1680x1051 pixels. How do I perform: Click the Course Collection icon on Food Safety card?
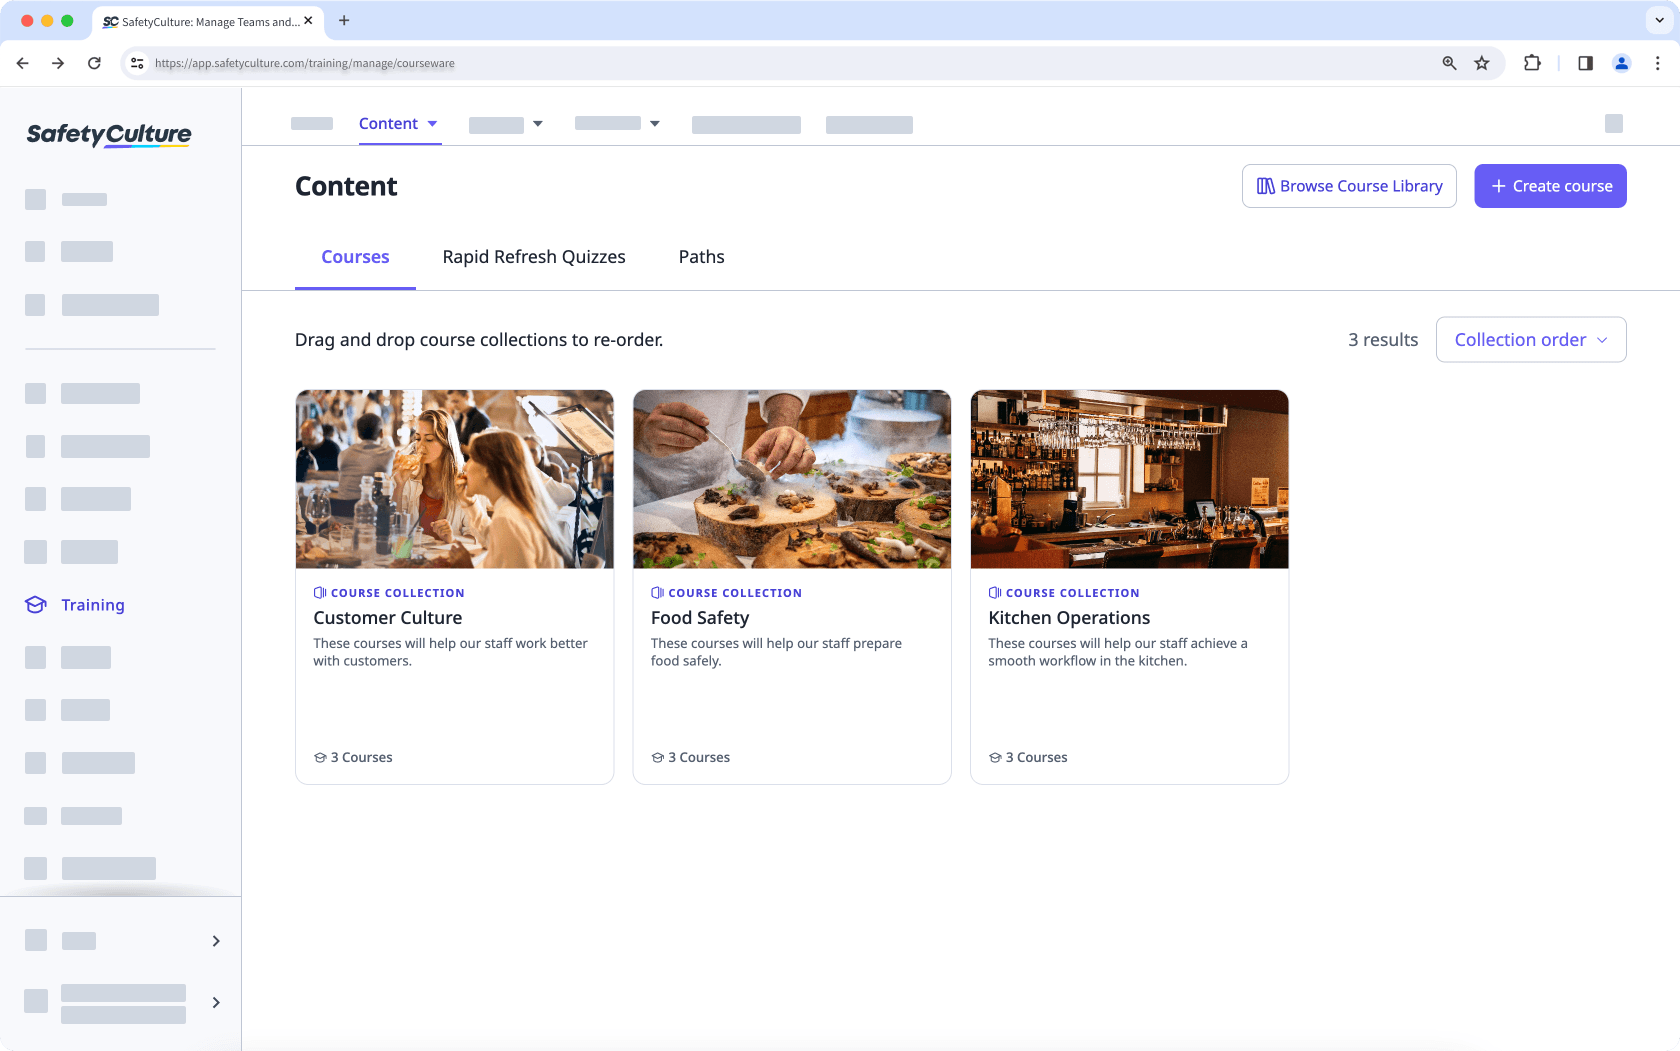click(656, 592)
